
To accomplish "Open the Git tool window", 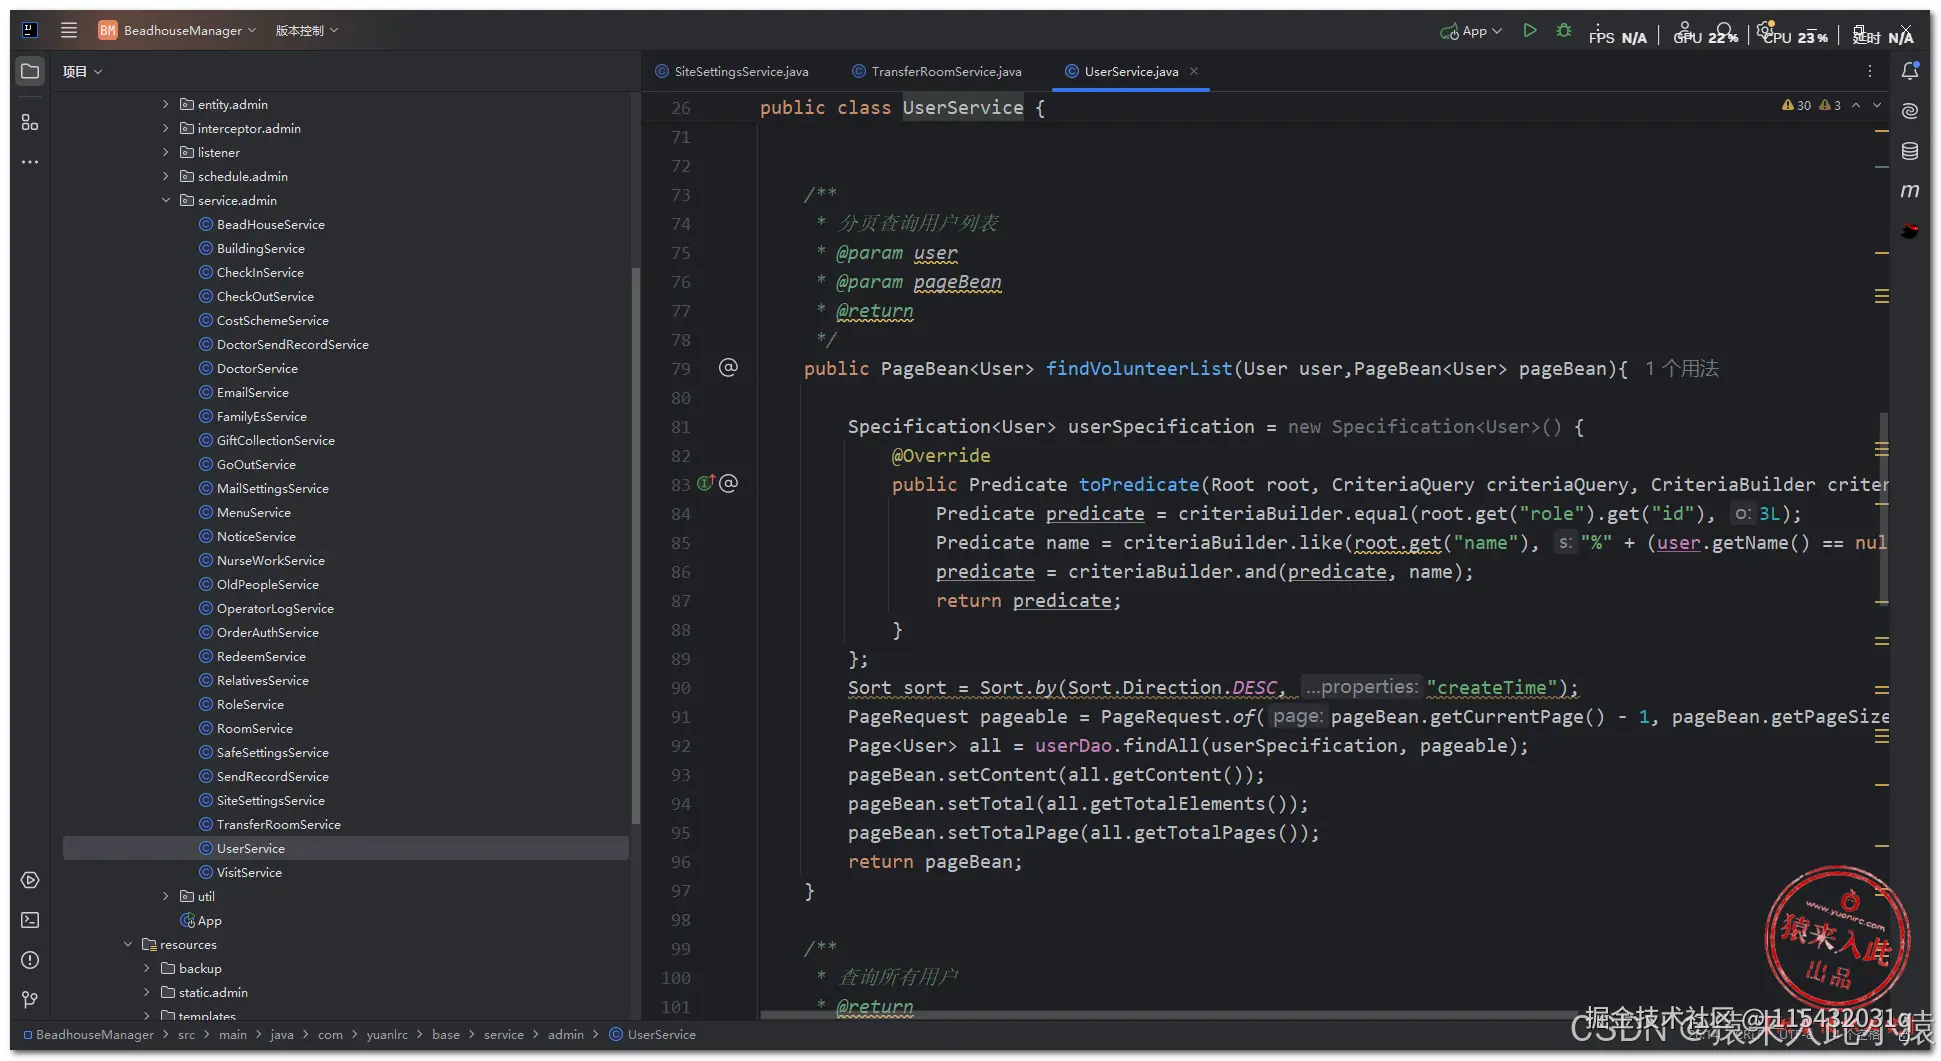I will (30, 1000).
